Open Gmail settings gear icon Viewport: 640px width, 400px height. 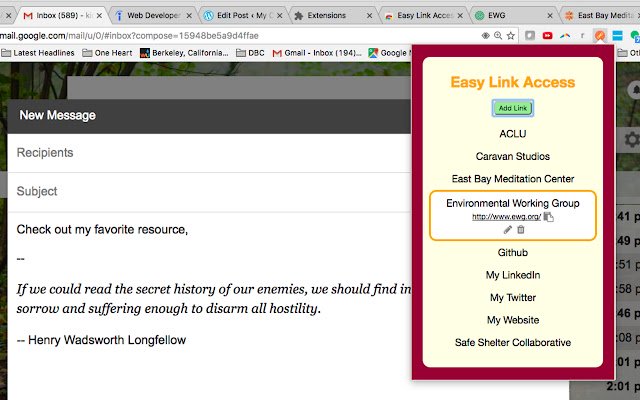pyautogui.click(x=632, y=140)
